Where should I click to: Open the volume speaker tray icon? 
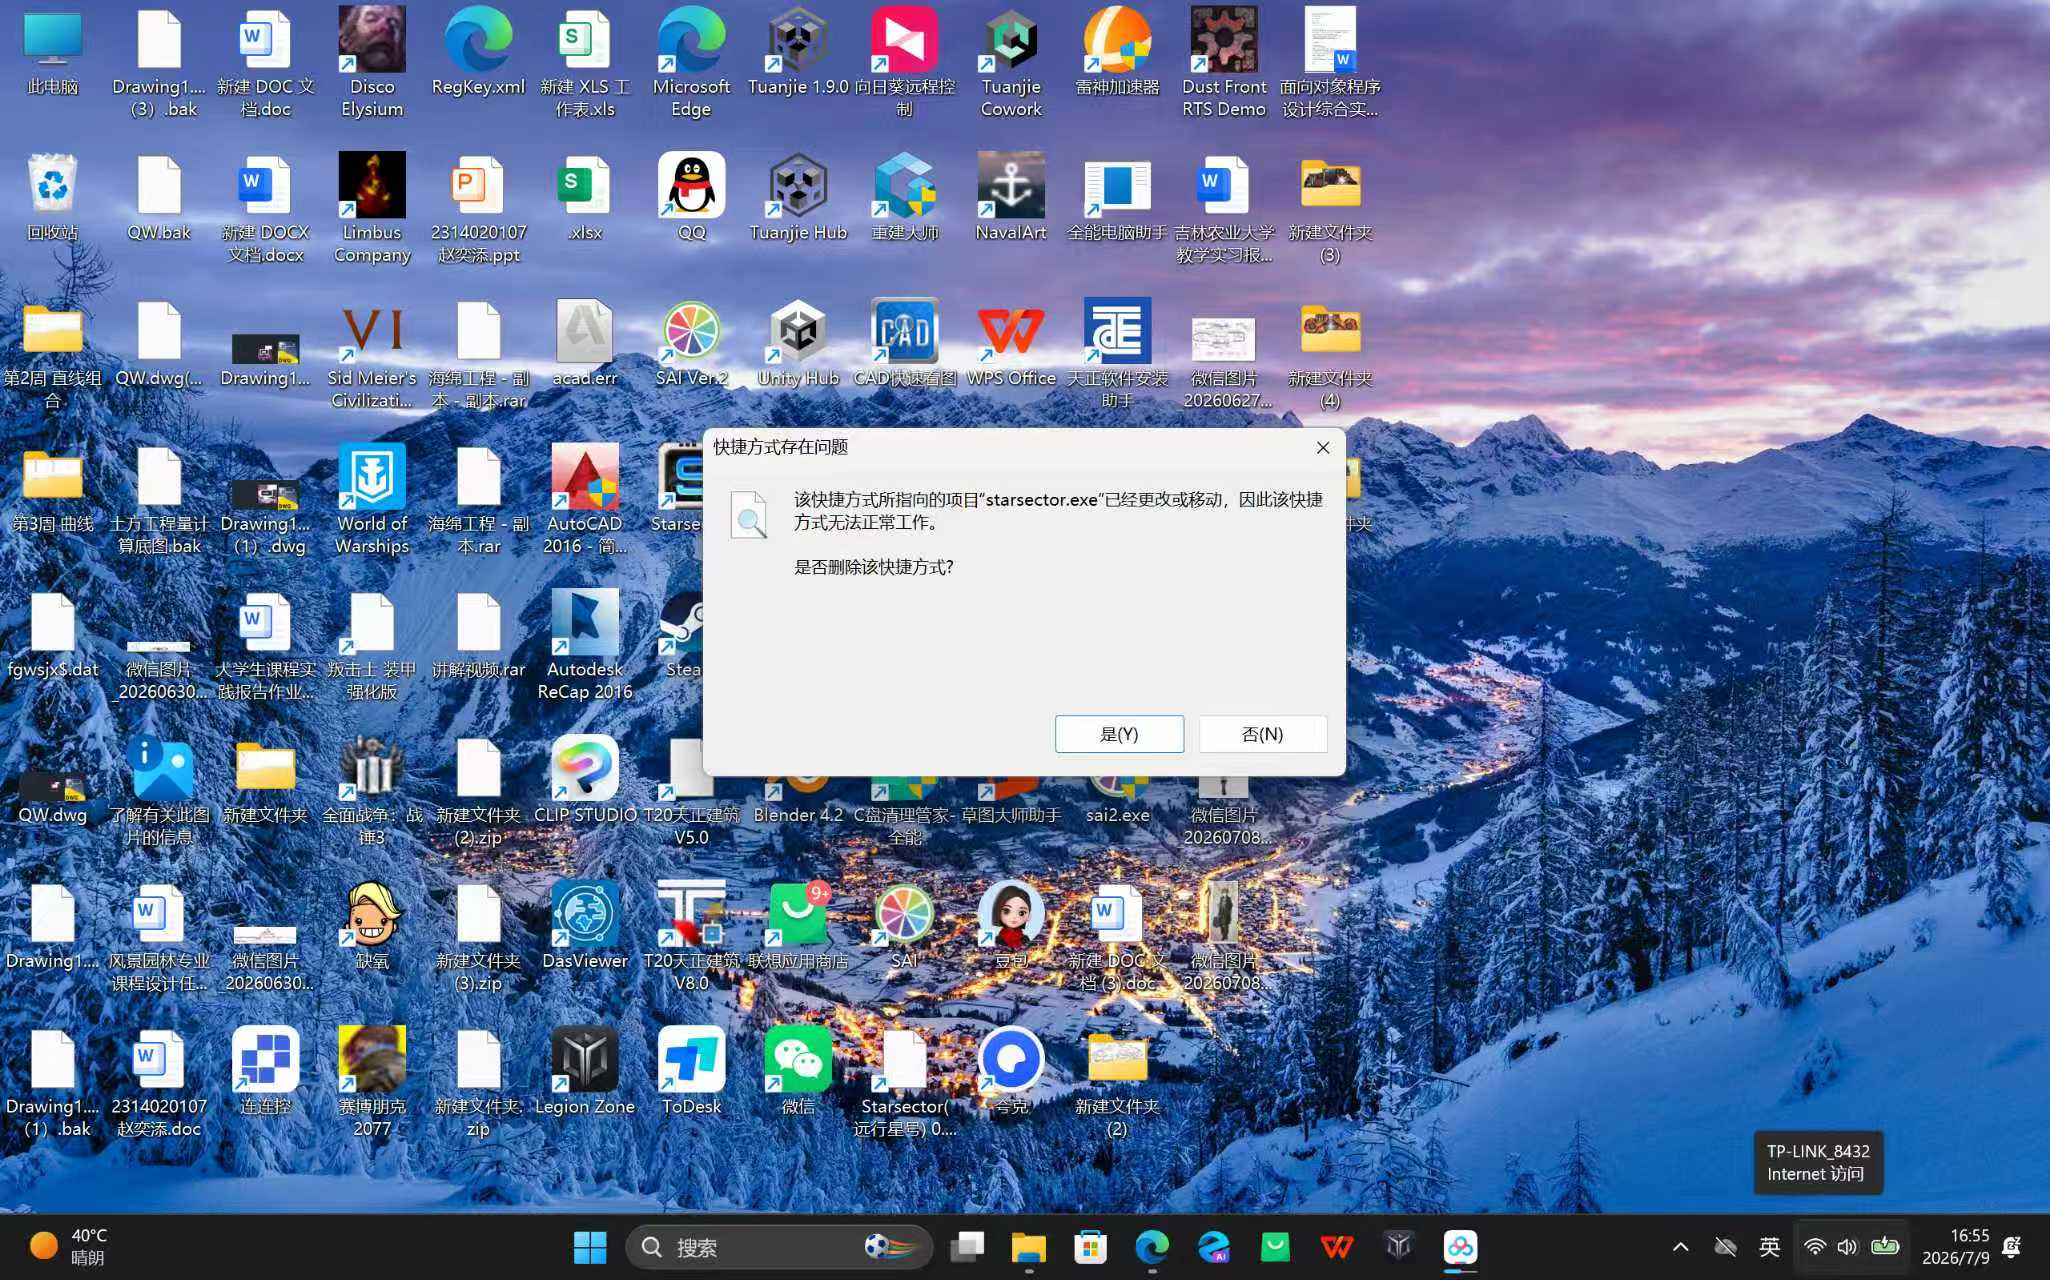click(x=1847, y=1247)
